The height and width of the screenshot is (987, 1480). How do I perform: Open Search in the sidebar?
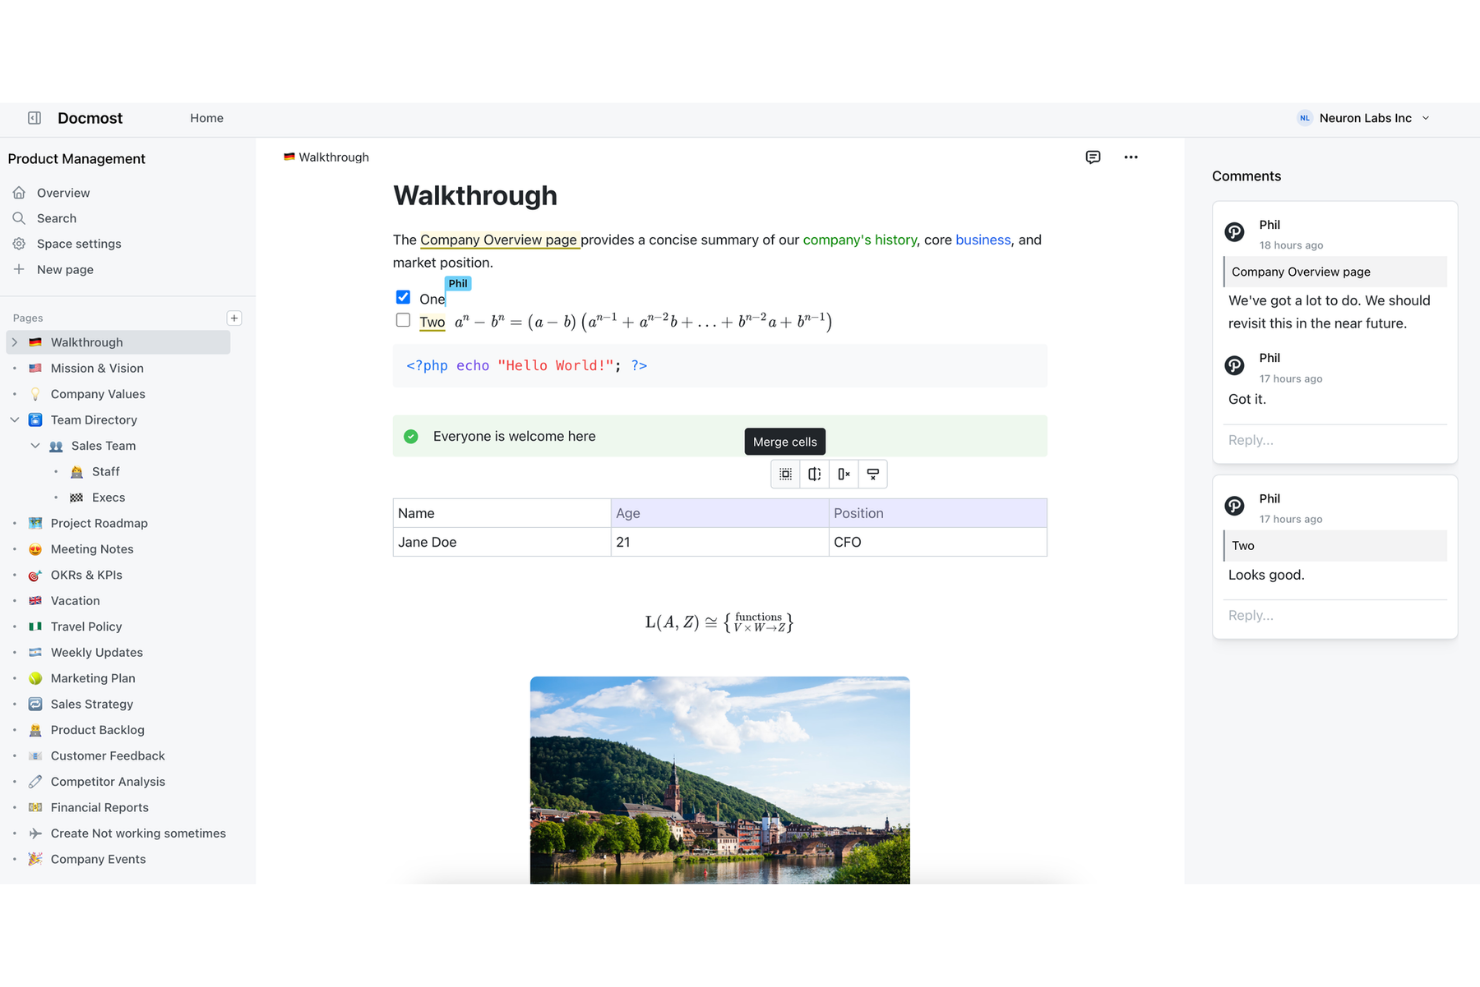[57, 218]
